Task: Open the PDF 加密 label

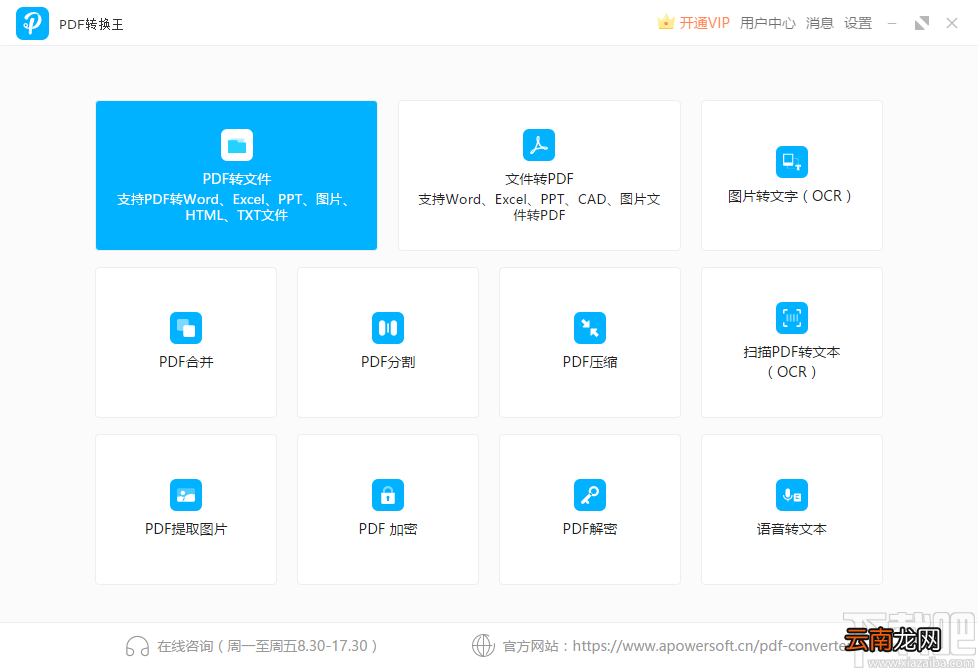Action: pyautogui.click(x=388, y=529)
